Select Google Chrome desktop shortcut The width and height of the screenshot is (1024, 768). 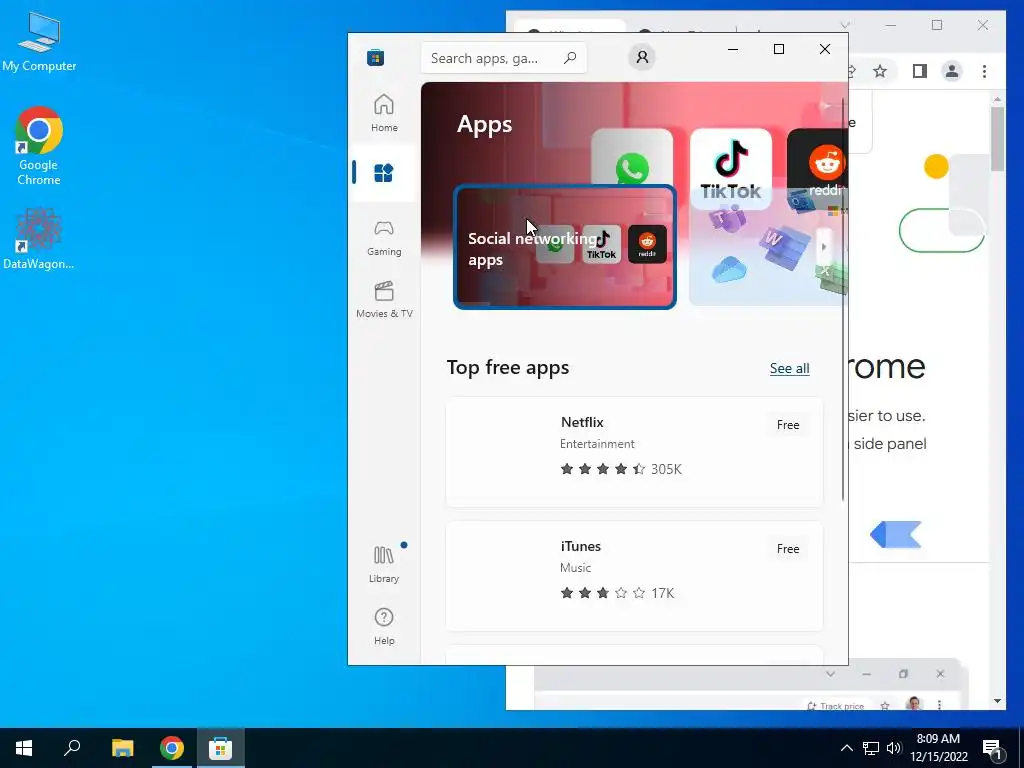pyautogui.click(x=39, y=147)
